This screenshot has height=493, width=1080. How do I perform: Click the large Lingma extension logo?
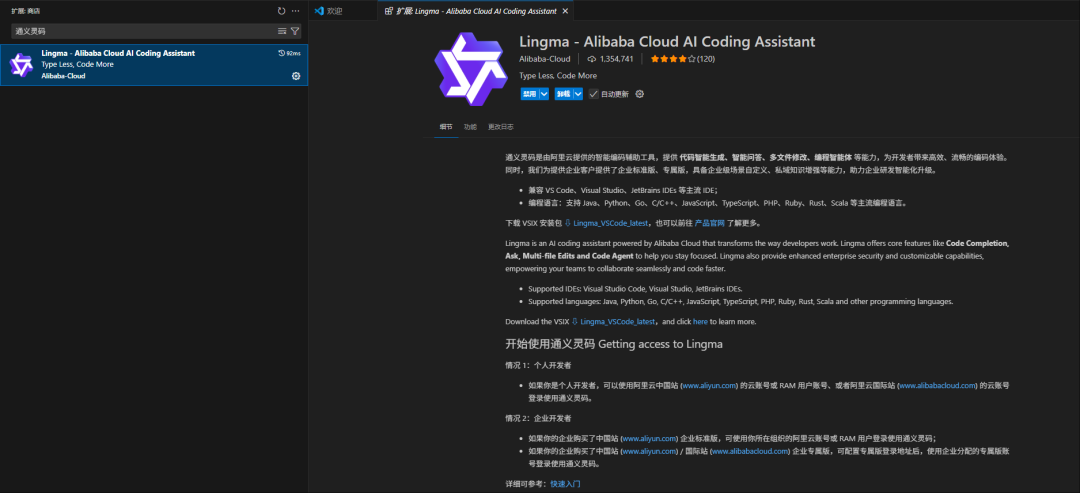click(x=470, y=67)
